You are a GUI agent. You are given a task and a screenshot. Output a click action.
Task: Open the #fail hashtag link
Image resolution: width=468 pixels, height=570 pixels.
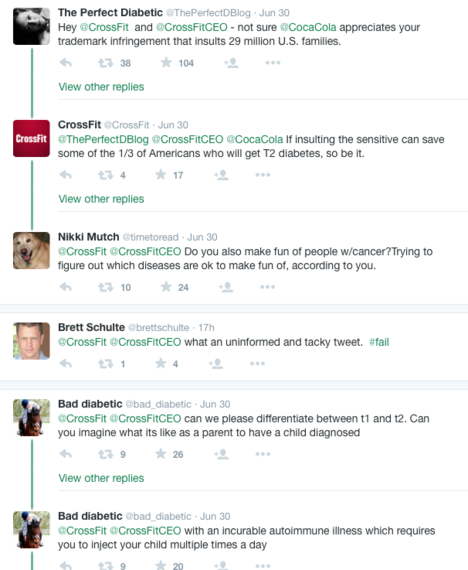(x=379, y=342)
